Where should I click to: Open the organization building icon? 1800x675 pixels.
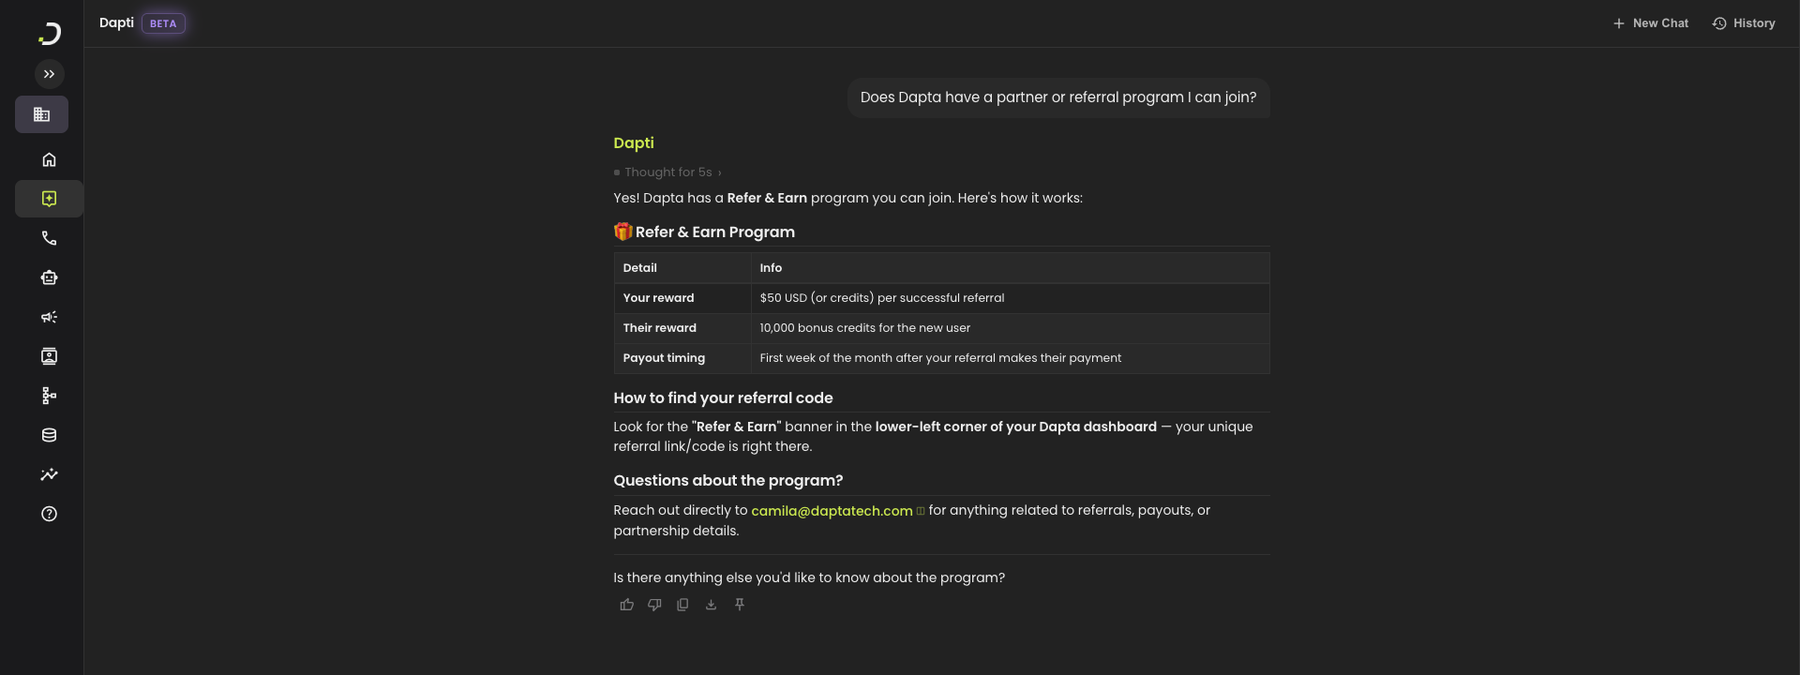click(42, 115)
